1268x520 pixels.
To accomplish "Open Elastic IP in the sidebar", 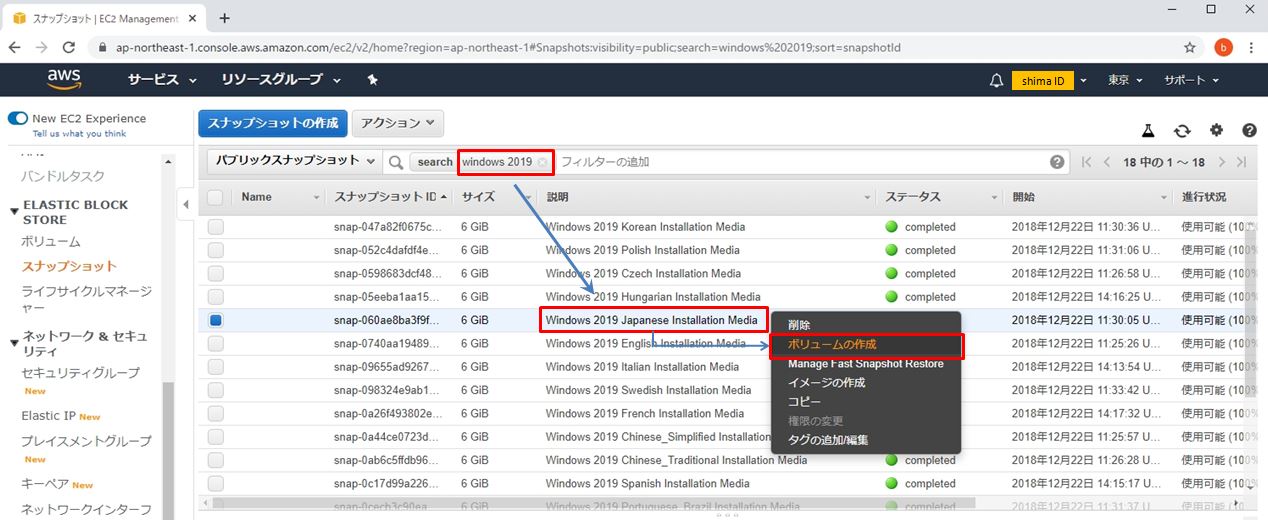I will click(x=49, y=416).
